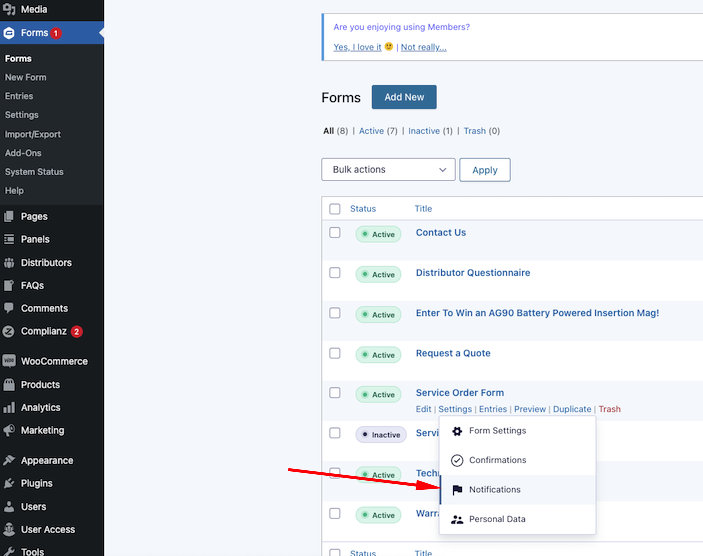The image size is (703, 556).
Task: Click Edit under Service Order Form
Action: pos(423,409)
